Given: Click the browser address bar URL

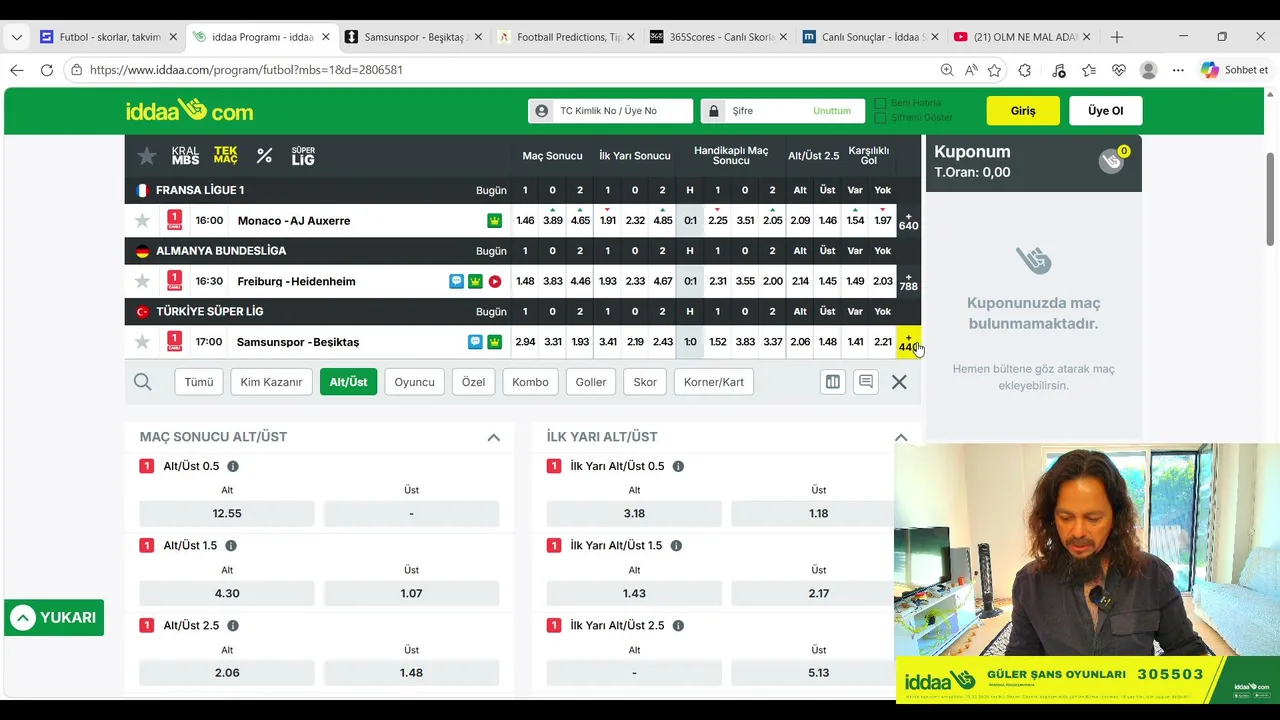Looking at the screenshot, I should coord(246,70).
